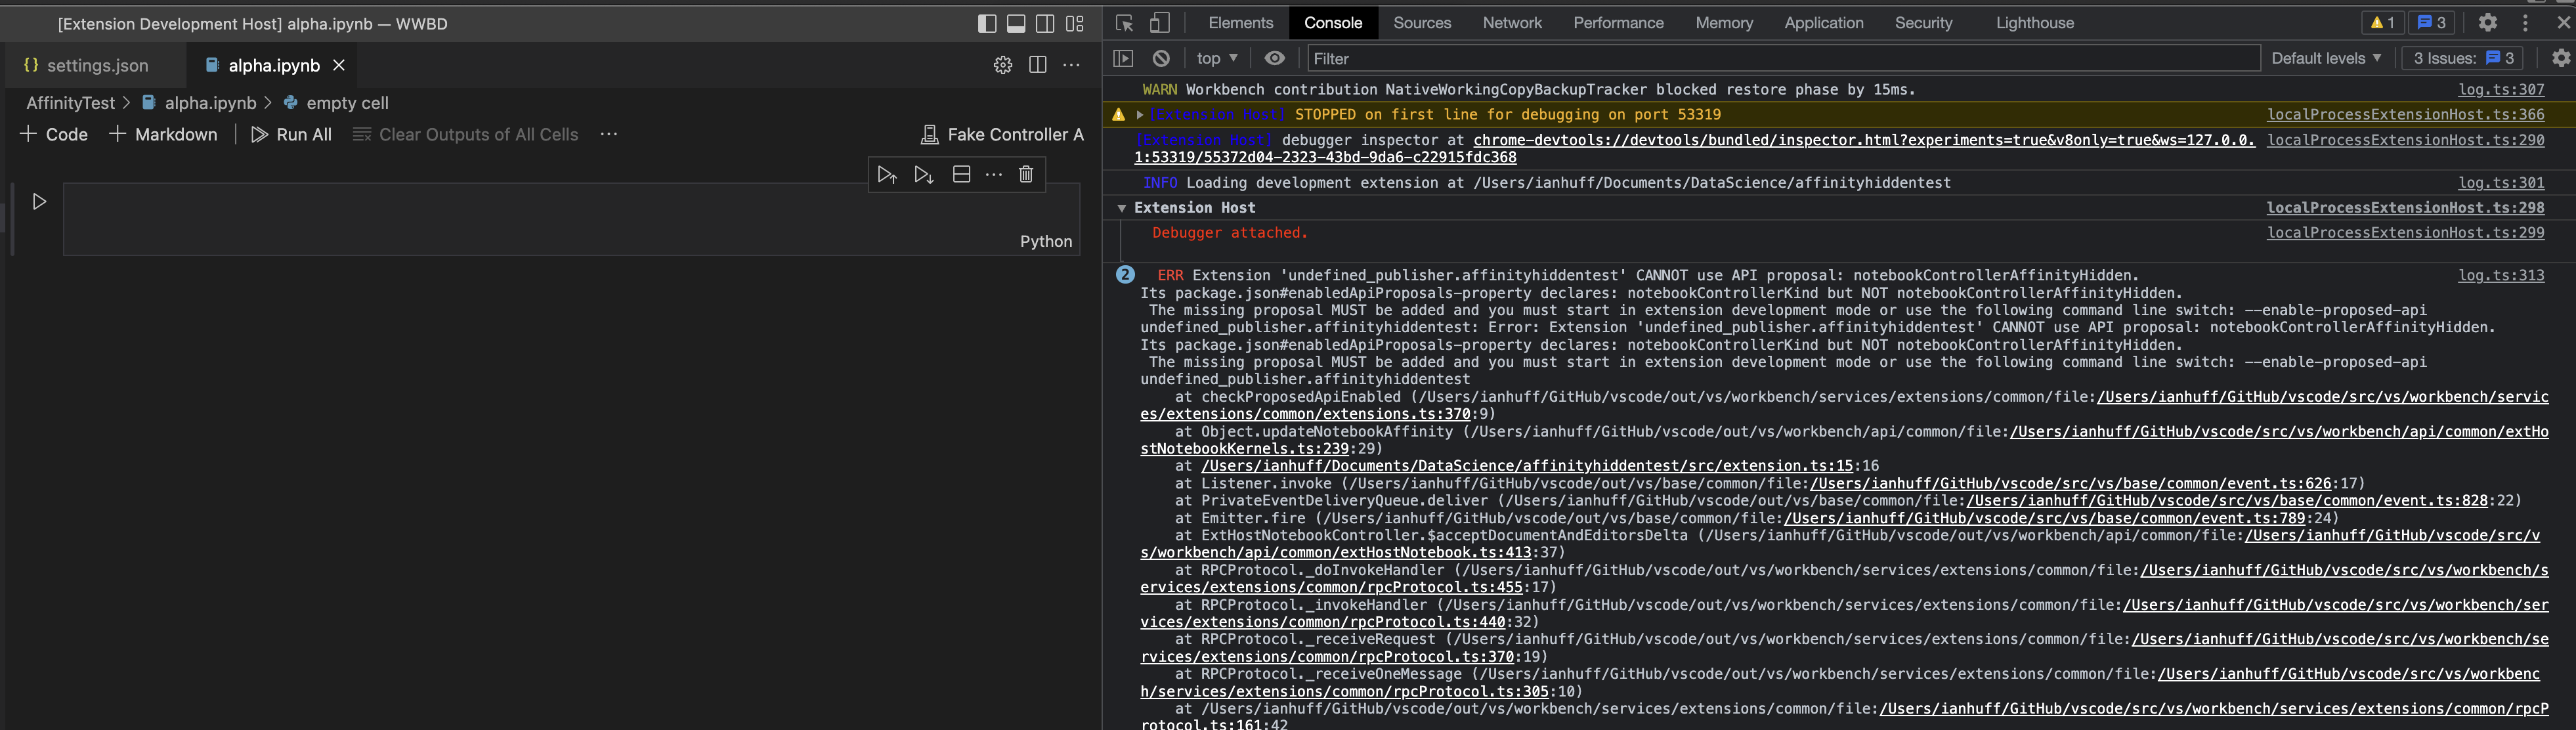Delete the notebook cell with trash icon
Screen dimensions: 2576x730
1026,175
